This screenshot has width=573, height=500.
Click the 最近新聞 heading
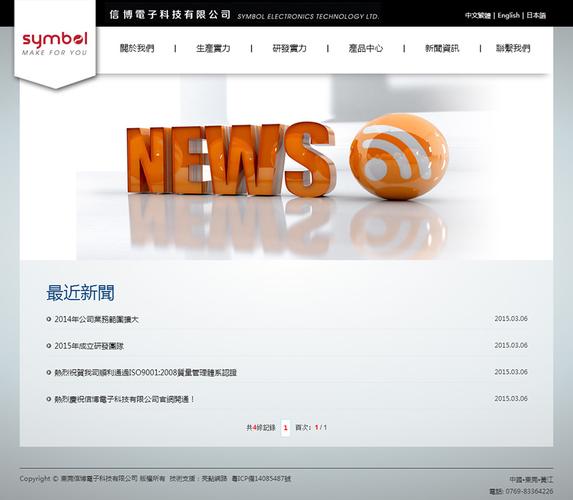(80, 293)
